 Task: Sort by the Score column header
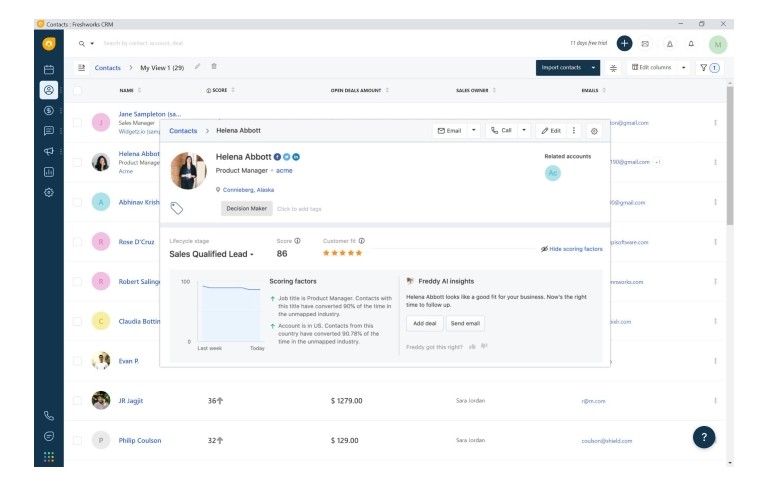pyautogui.click(x=220, y=90)
